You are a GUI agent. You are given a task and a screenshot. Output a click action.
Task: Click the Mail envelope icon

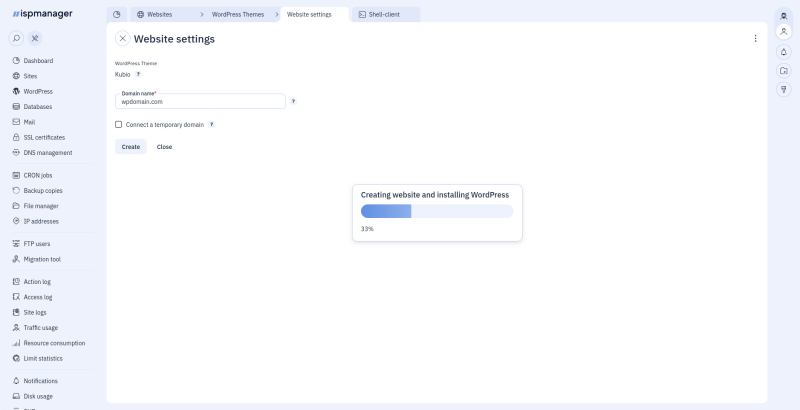tap(16, 122)
